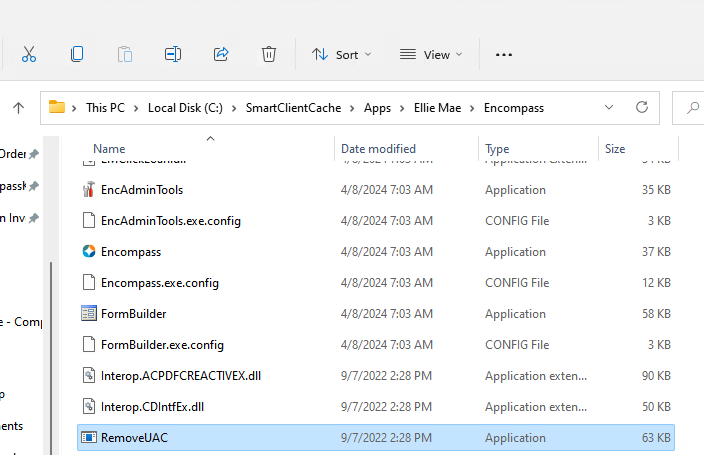Navigate to Ellie Mae breadcrumb
Viewport: 704px width, 455px height.
[x=437, y=108]
